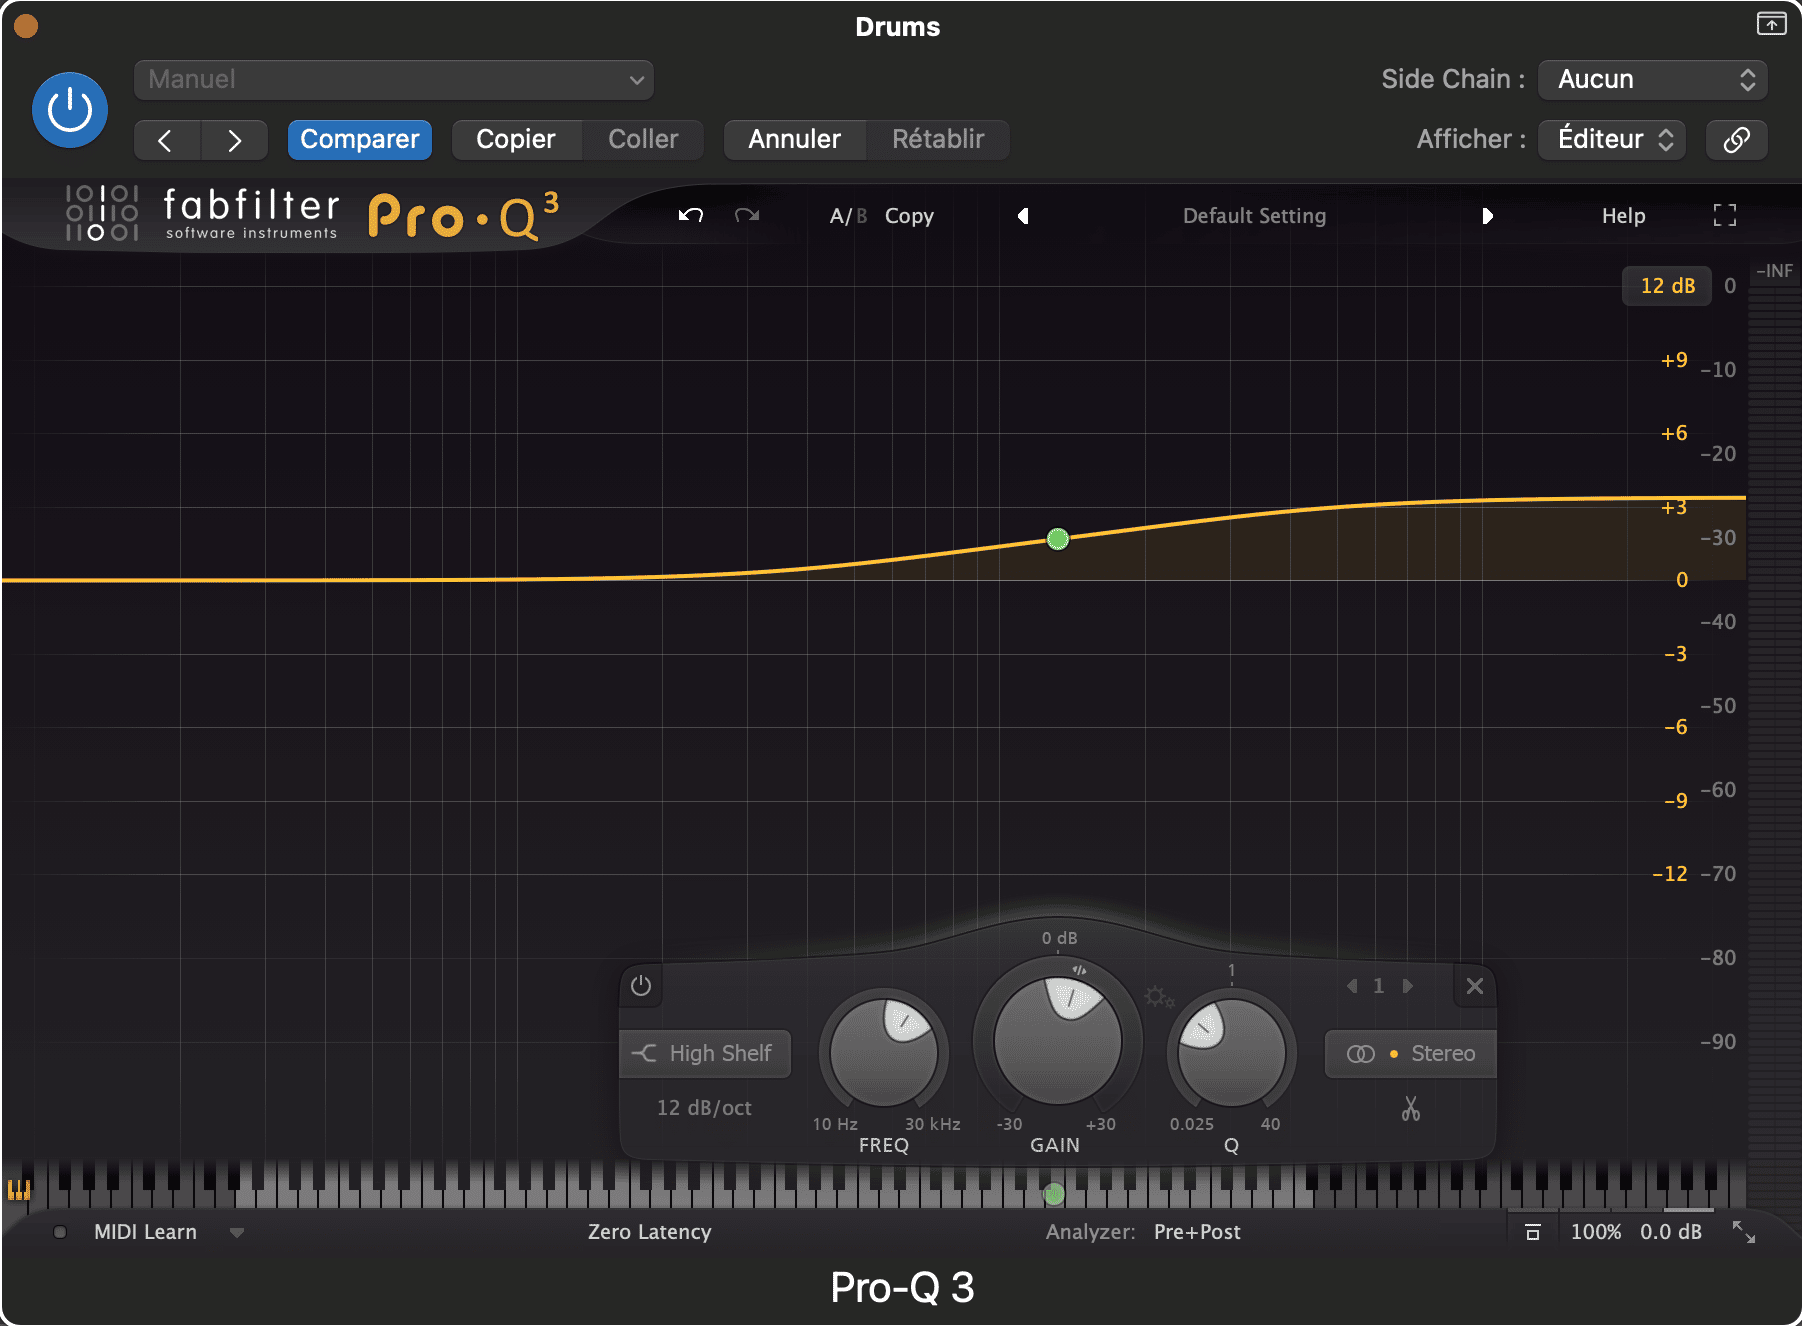Toggle full screen mode icon
The image size is (1802, 1326).
pos(1724,215)
